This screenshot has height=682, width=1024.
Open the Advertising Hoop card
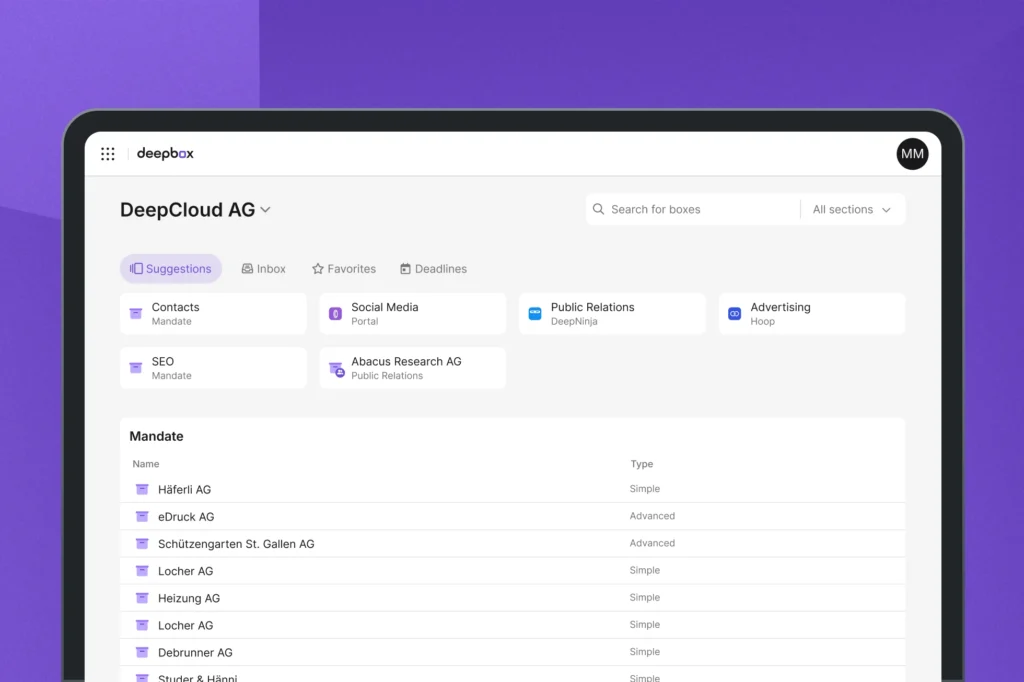pos(812,314)
